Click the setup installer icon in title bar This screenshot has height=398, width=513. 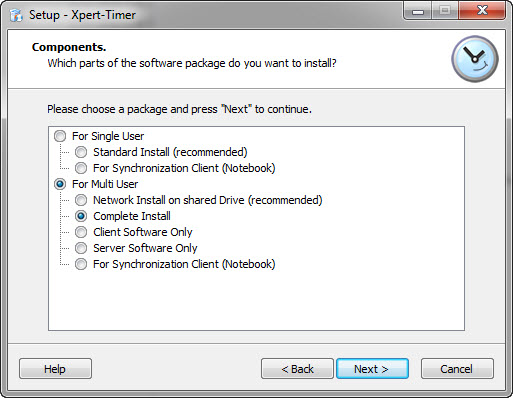[x=16, y=15]
